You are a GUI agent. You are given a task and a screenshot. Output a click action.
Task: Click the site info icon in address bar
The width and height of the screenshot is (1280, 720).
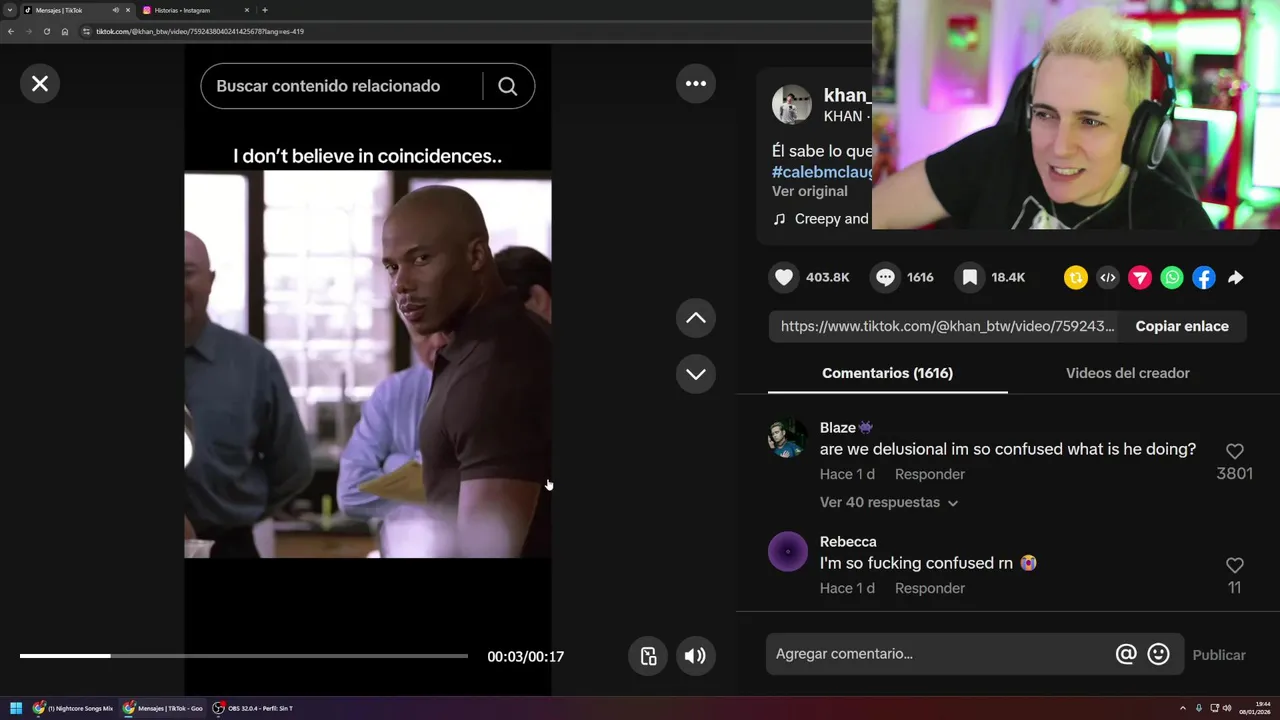[x=87, y=31]
